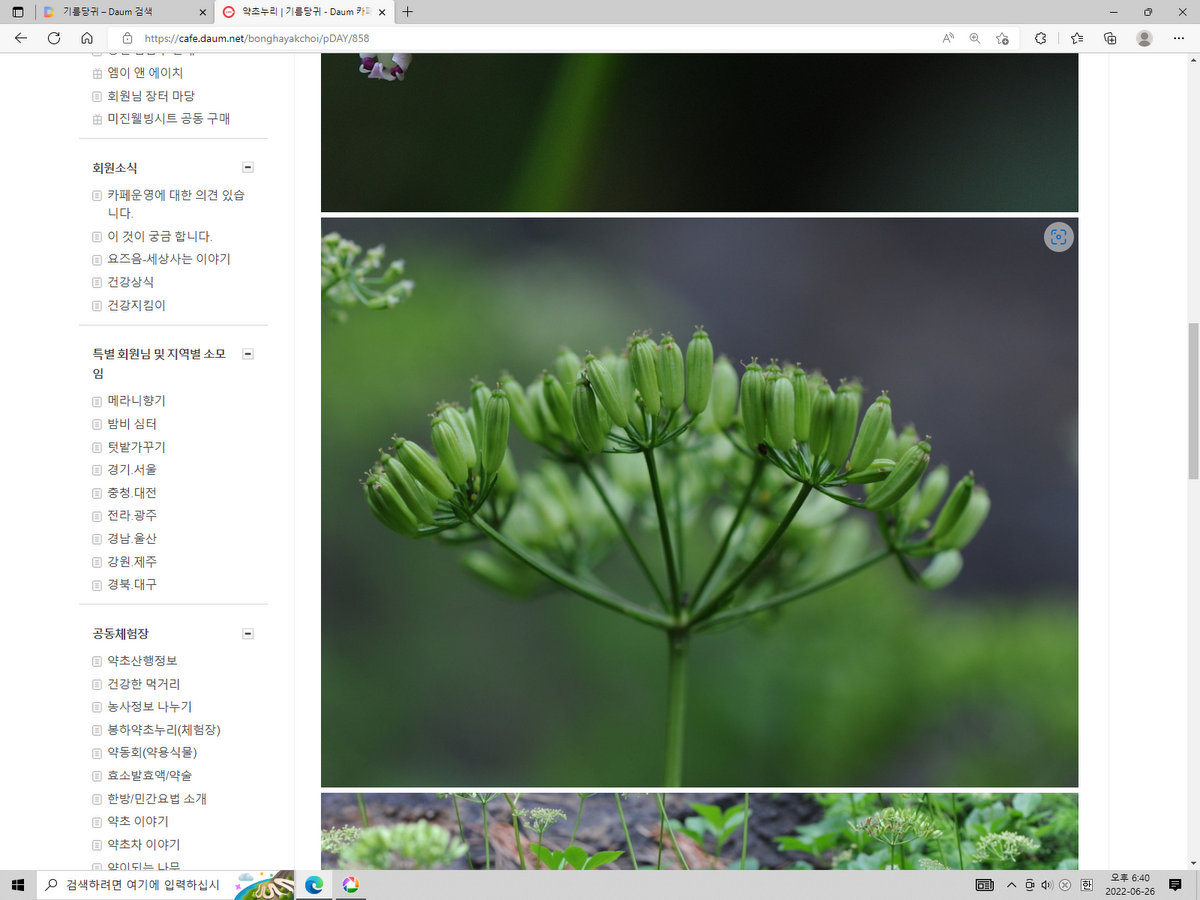The width and height of the screenshot is (1200, 900).
Task: Launch Microsoft Edge from the taskbar
Action: (314, 885)
